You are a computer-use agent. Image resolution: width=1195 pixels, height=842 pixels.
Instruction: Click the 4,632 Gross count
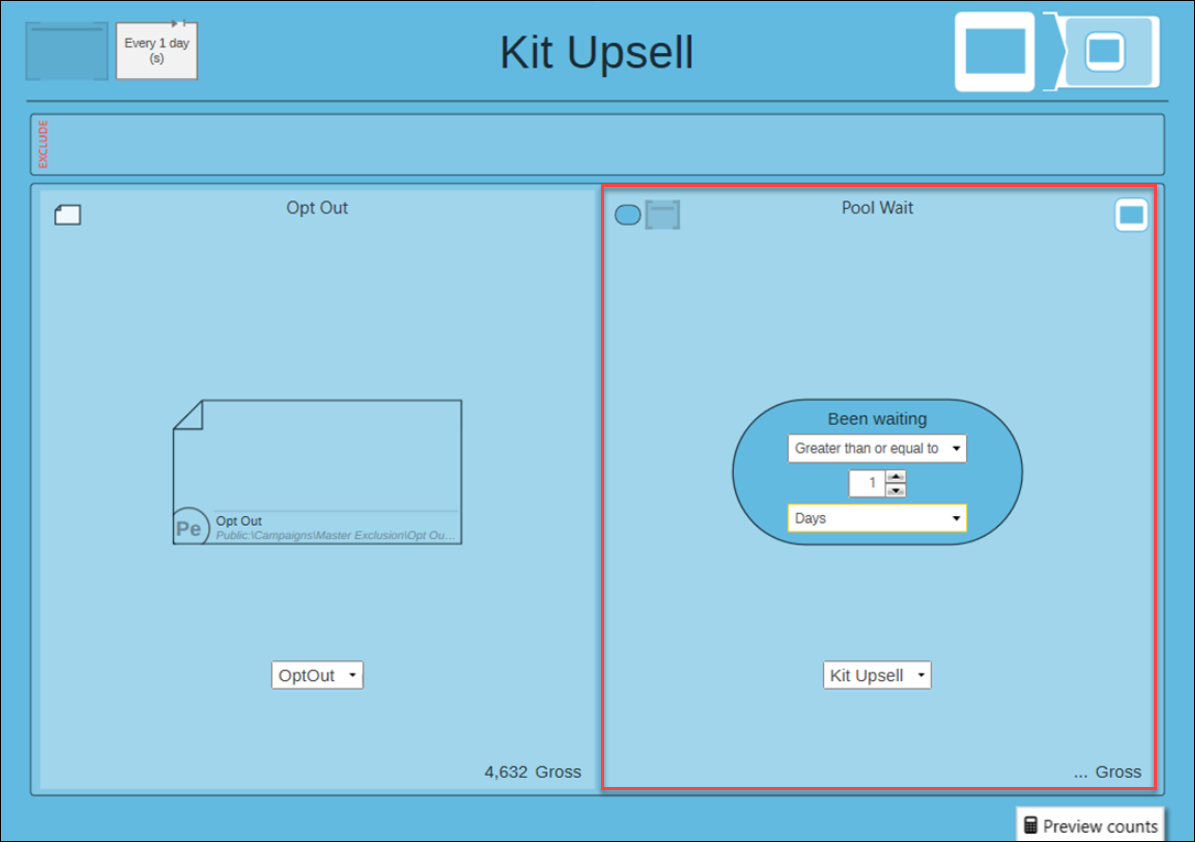[533, 772]
